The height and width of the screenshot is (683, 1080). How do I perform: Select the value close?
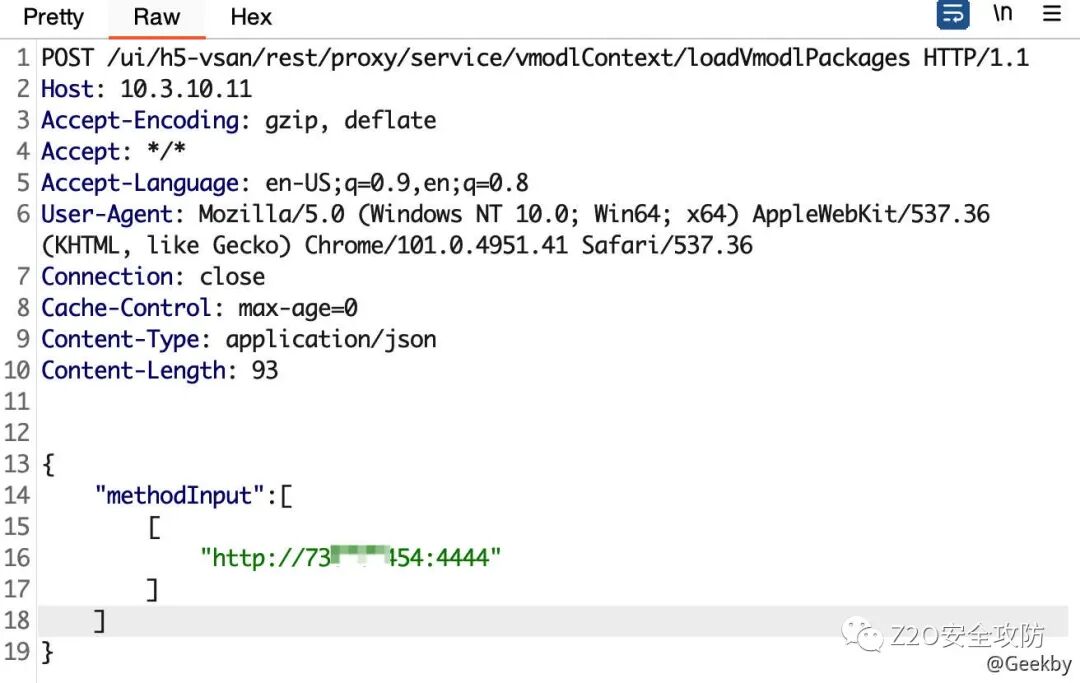click(x=232, y=277)
